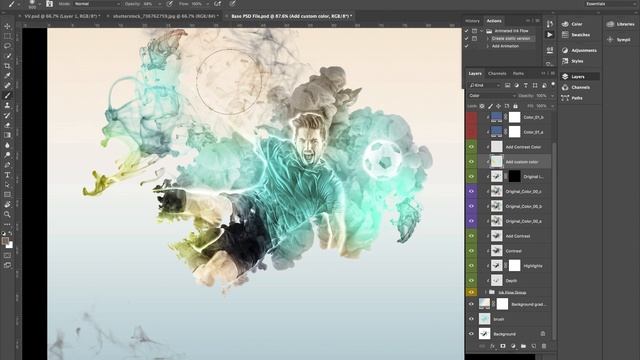Image resolution: width=640 pixels, height=360 pixels.
Task: Click the Delete layer trash icon
Action: click(544, 346)
